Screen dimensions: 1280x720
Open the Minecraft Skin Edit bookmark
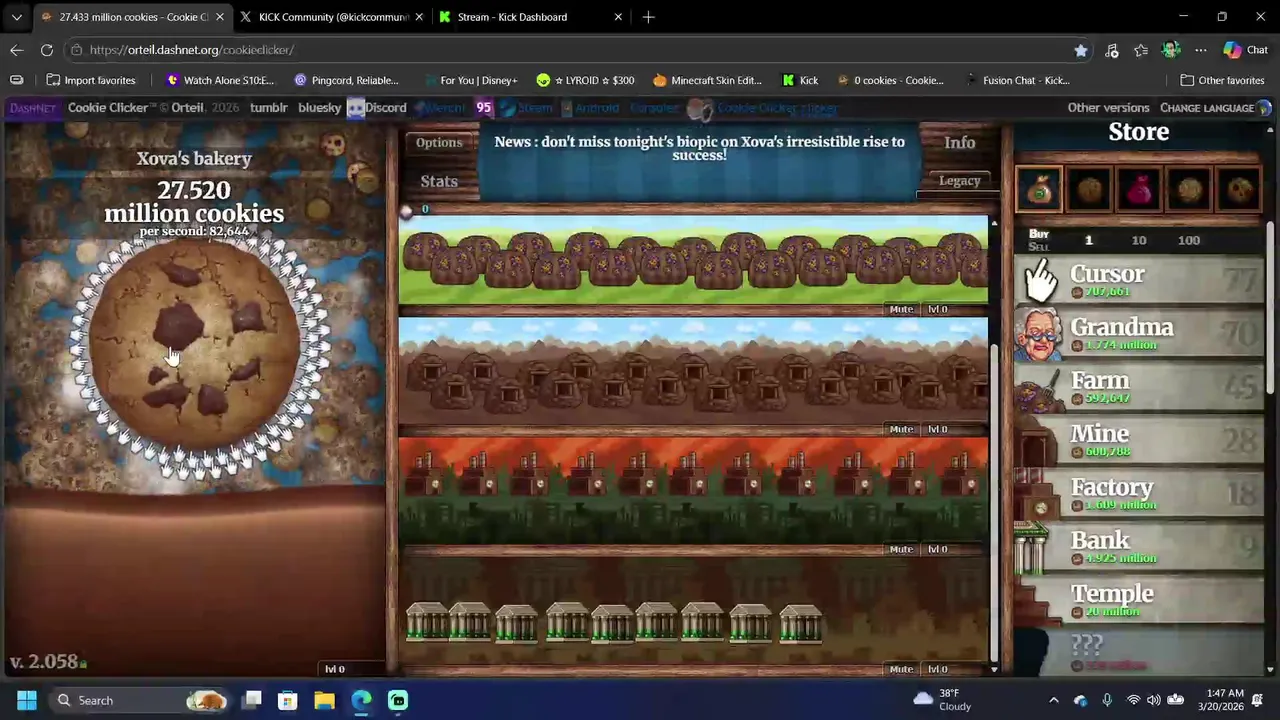pos(706,80)
